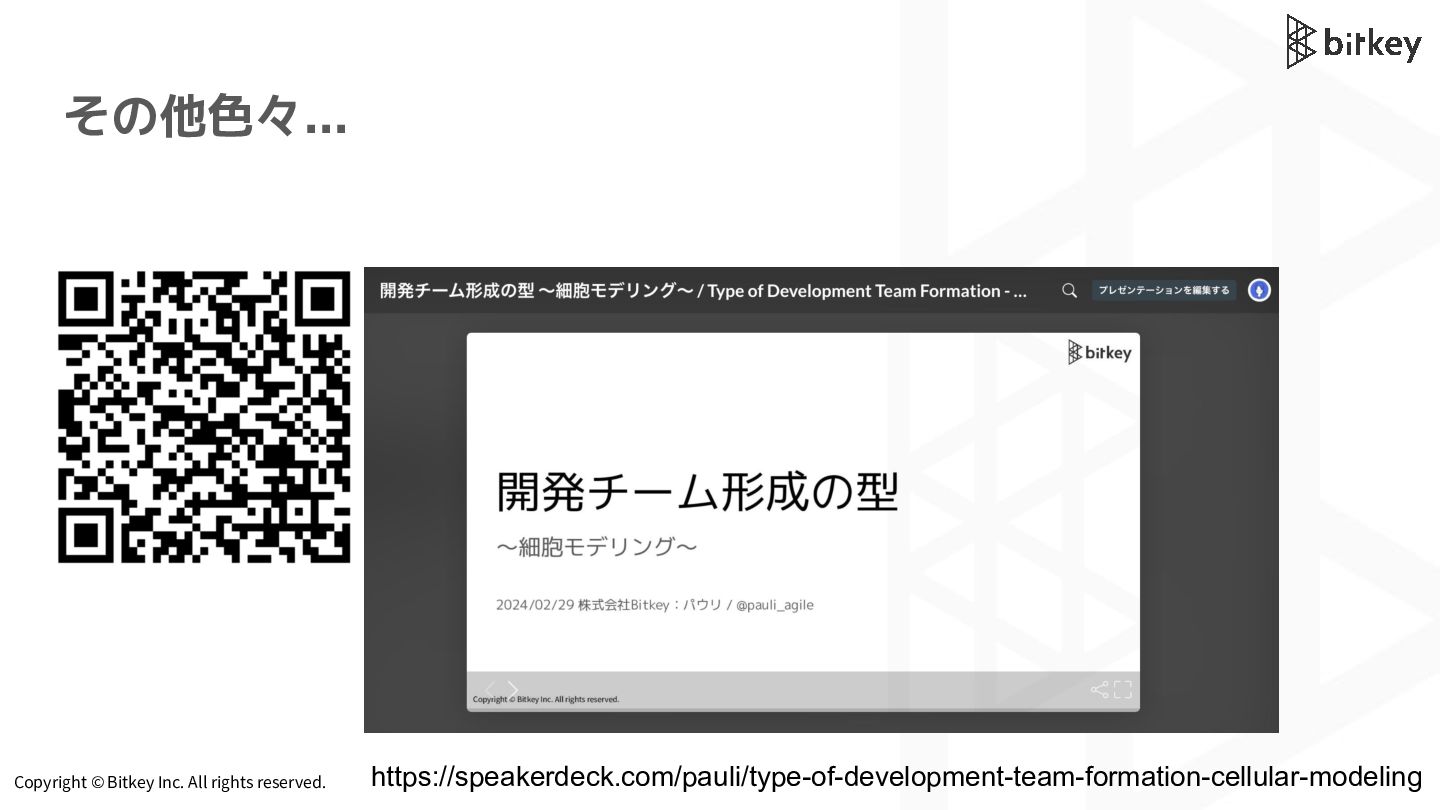Open the speakerdeck.com/pauli URL link
Image resolution: width=1440 pixels, height=810 pixels.
coord(896,776)
